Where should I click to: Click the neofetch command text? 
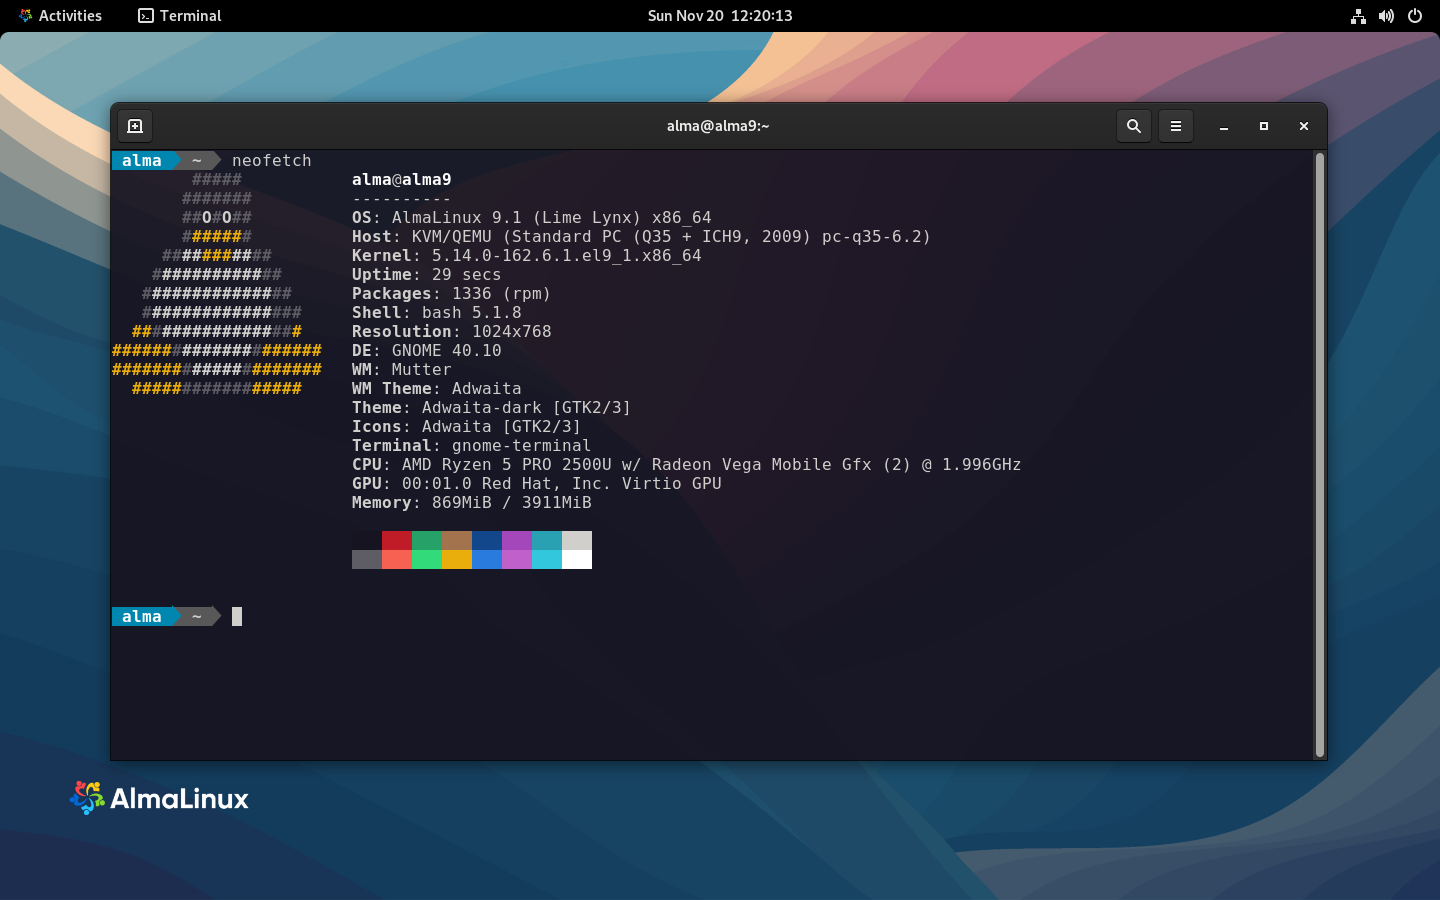point(272,161)
